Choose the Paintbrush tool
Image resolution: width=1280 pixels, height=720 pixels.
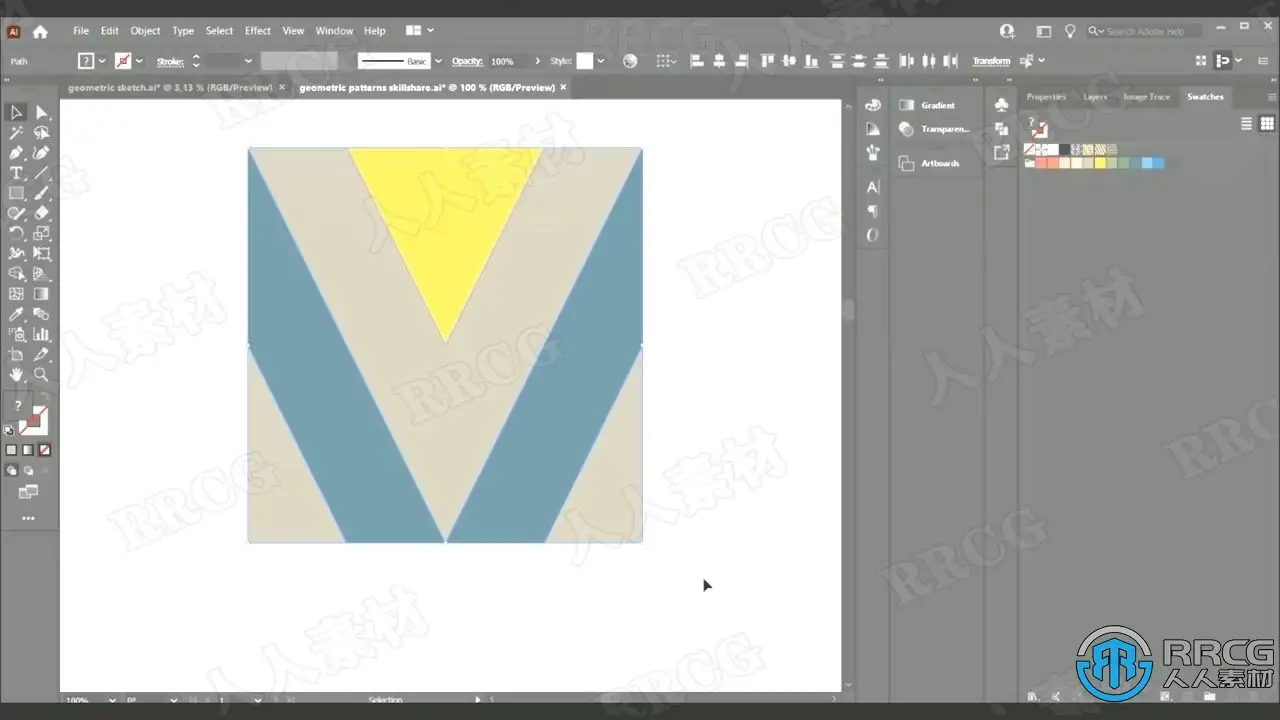pyautogui.click(x=42, y=193)
